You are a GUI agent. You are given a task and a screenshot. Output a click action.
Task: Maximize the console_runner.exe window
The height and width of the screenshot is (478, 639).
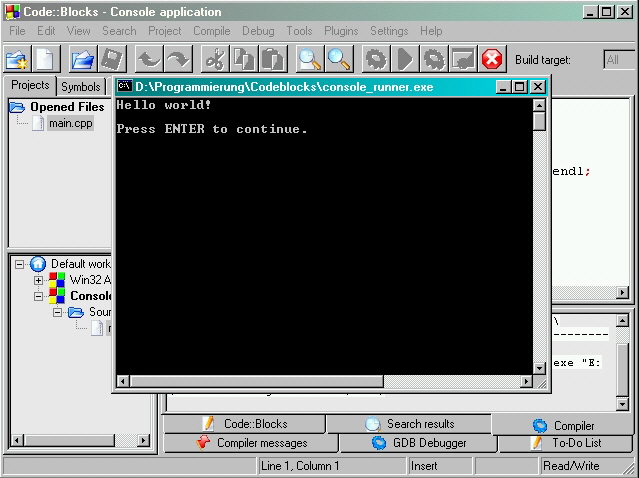pos(520,87)
